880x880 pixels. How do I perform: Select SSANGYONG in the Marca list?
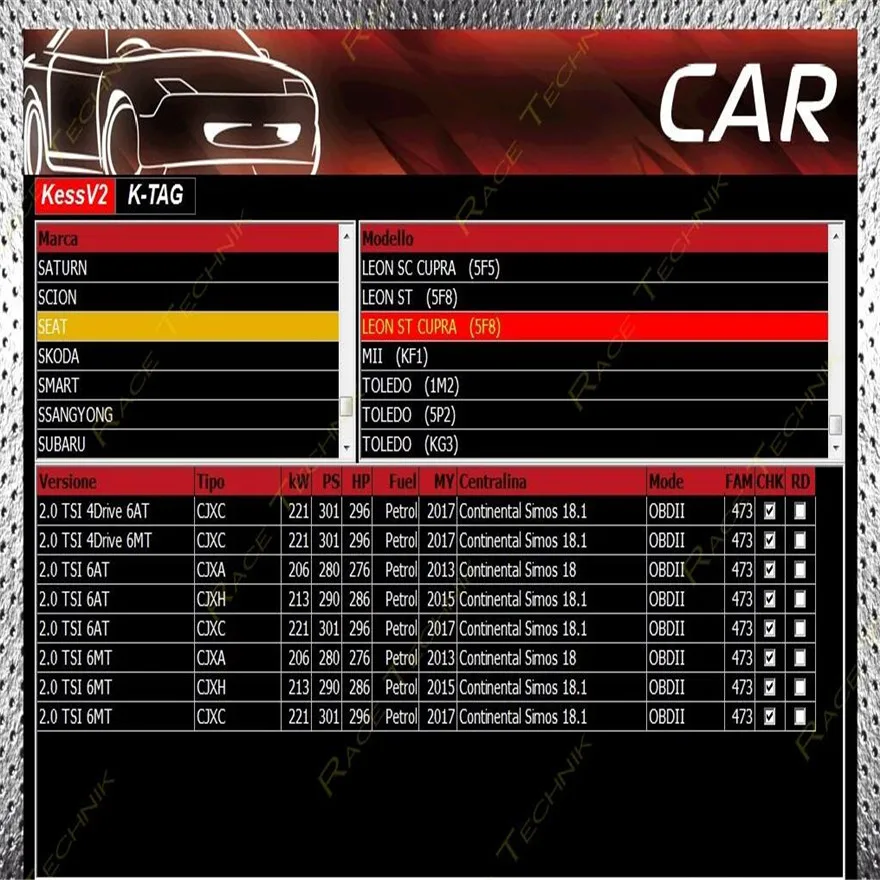tap(187, 415)
